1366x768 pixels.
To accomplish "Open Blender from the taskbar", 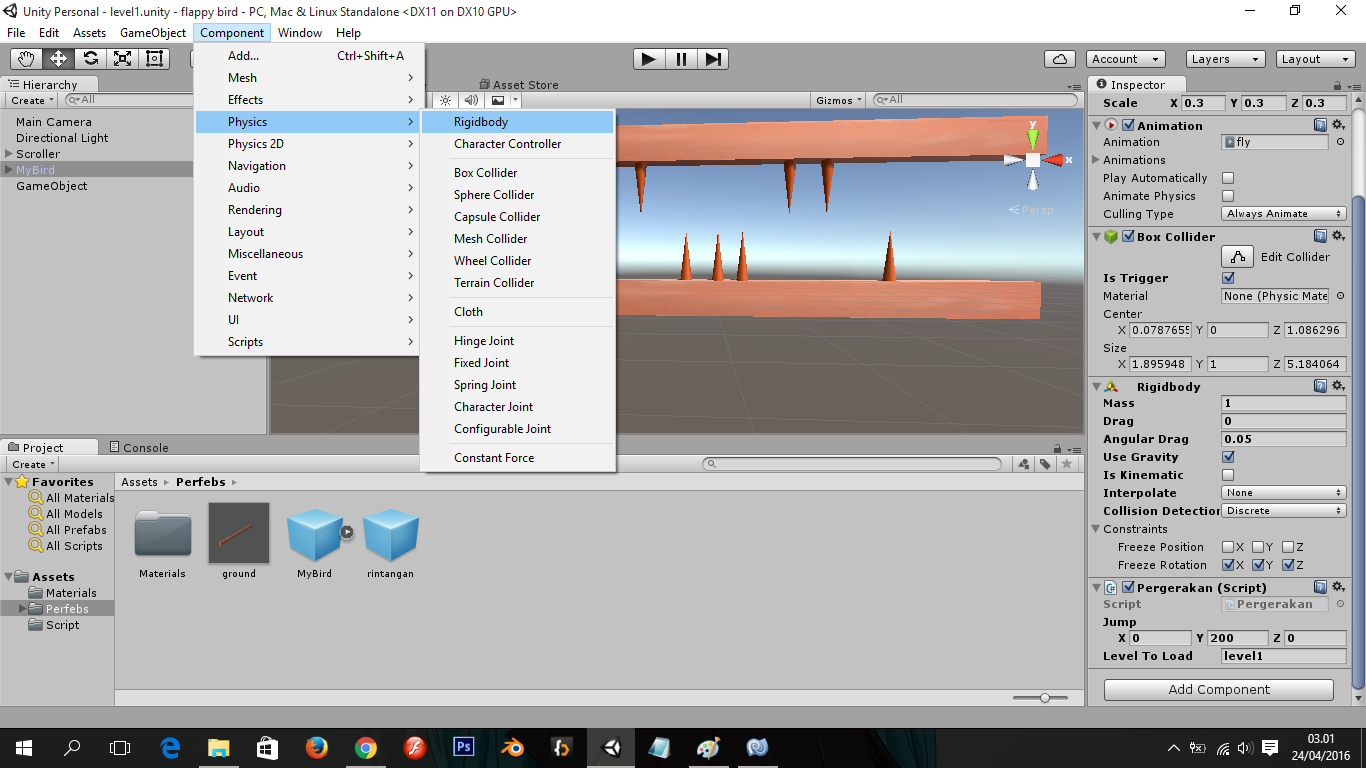I will pyautogui.click(x=513, y=747).
